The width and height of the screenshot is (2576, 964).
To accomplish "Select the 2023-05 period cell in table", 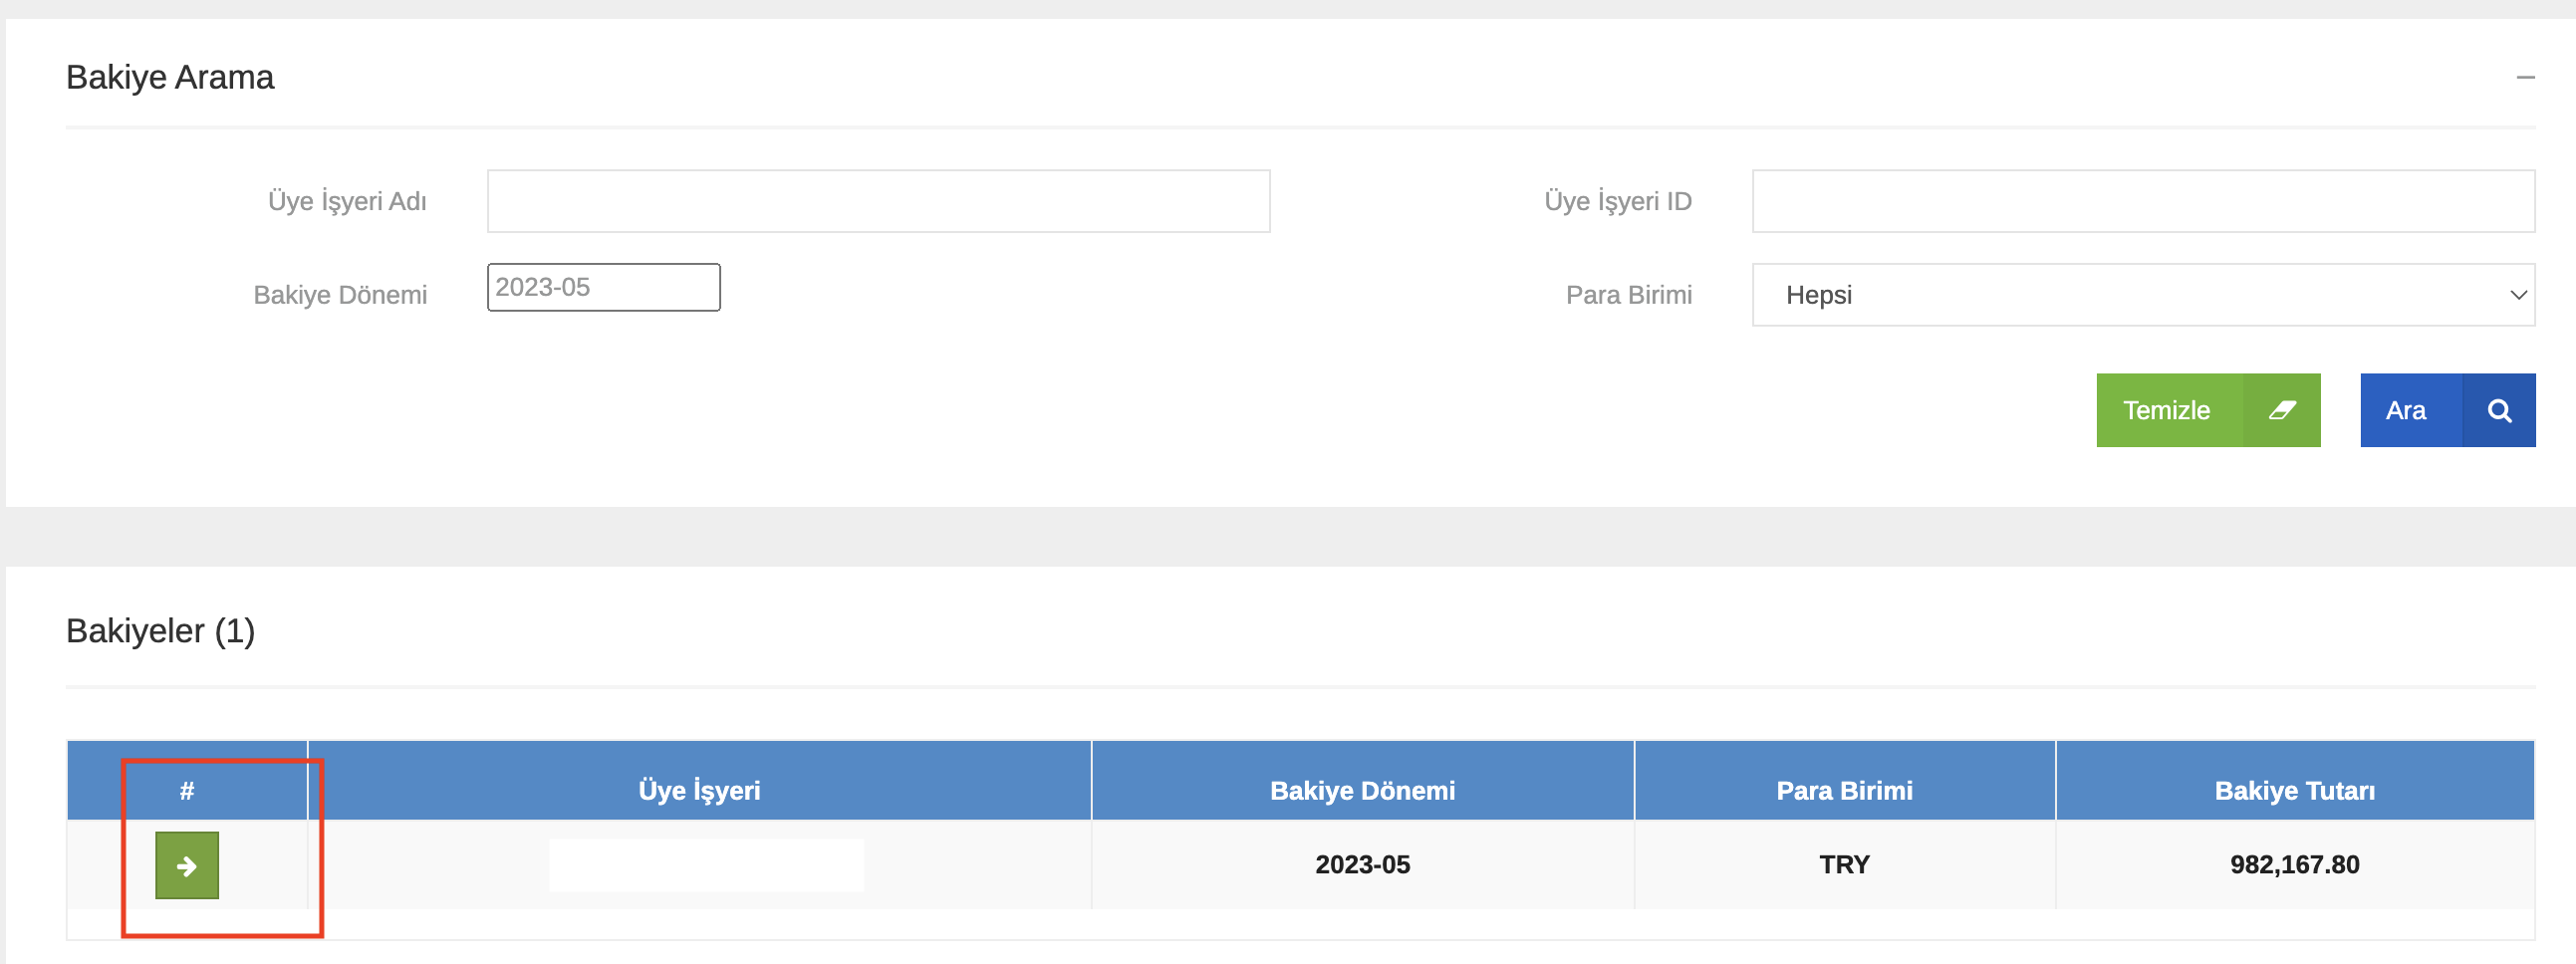I will (x=1362, y=865).
